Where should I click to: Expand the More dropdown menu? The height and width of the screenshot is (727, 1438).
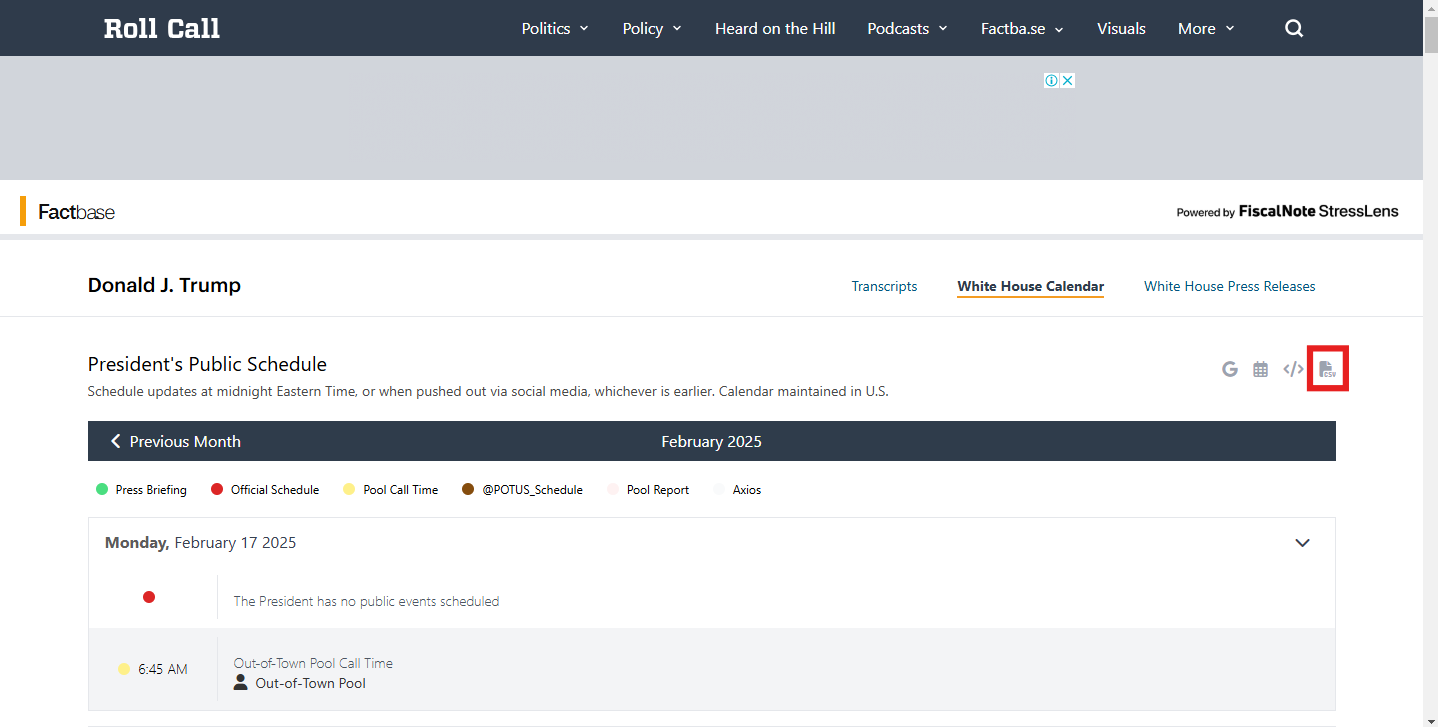(x=1206, y=28)
